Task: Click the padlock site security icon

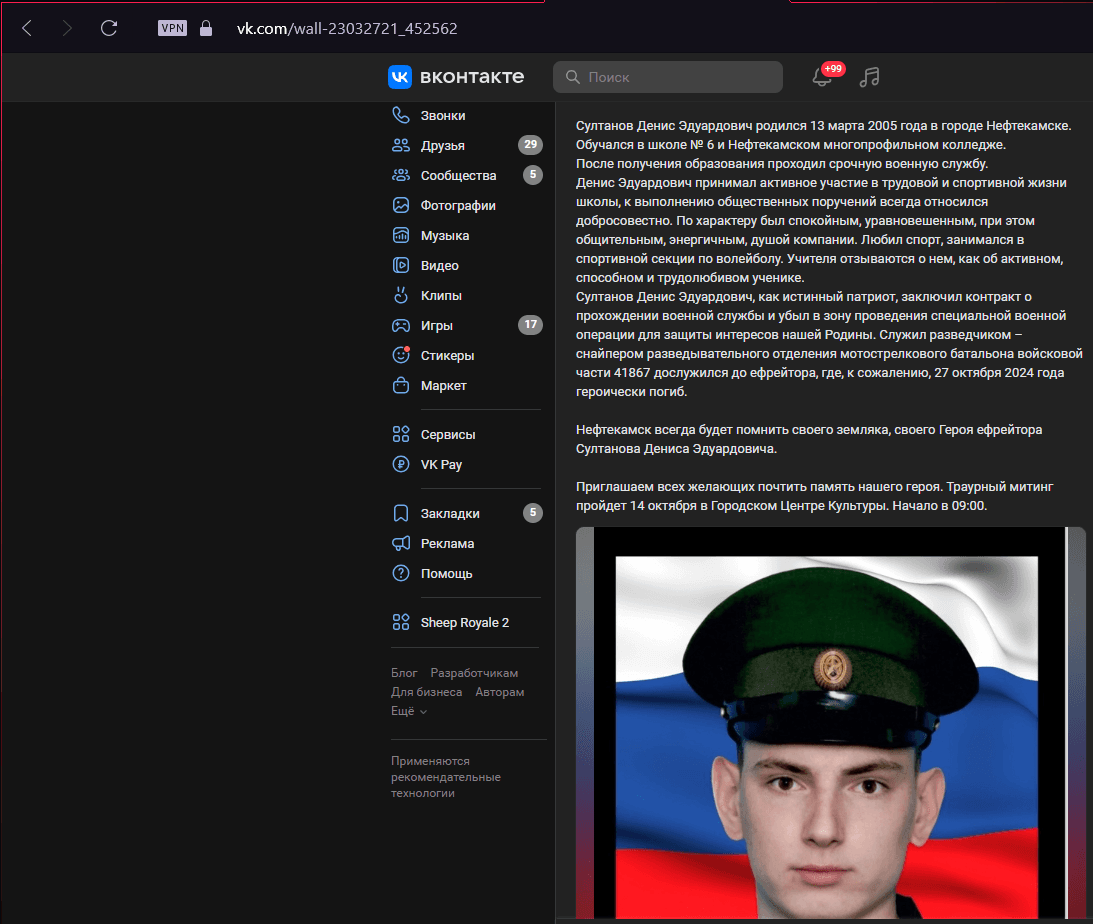Action: [x=206, y=29]
